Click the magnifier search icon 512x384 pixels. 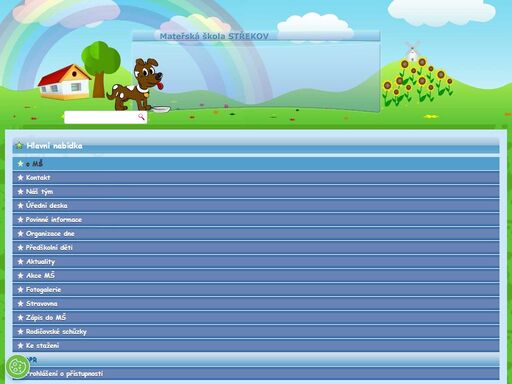click(141, 117)
